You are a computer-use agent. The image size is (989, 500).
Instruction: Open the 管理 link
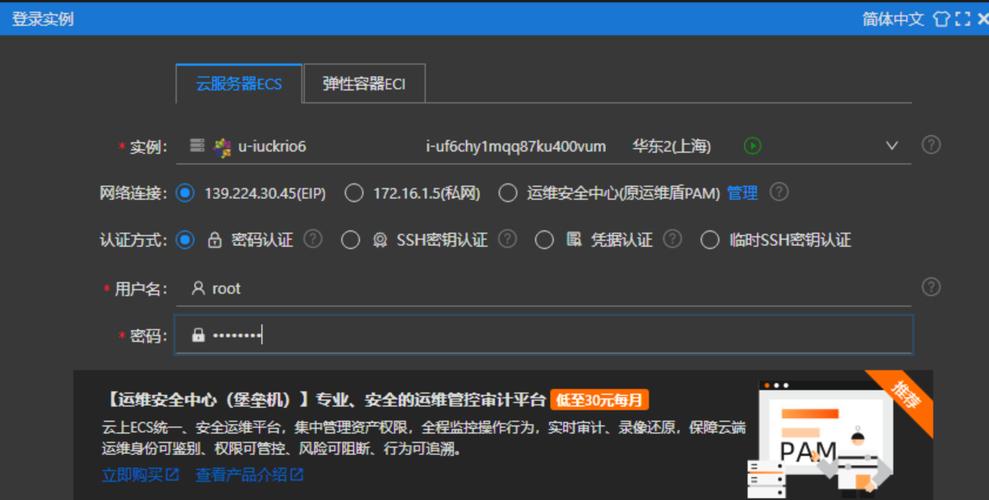[x=742, y=193]
